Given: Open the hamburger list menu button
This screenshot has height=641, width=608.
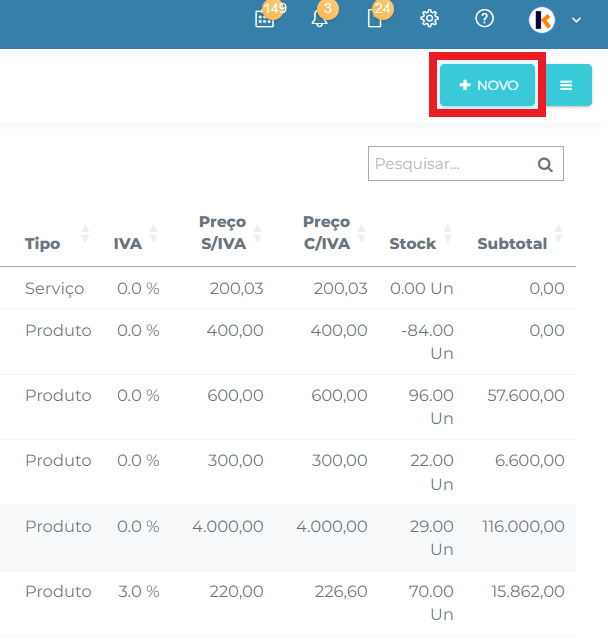Looking at the screenshot, I should [x=568, y=85].
